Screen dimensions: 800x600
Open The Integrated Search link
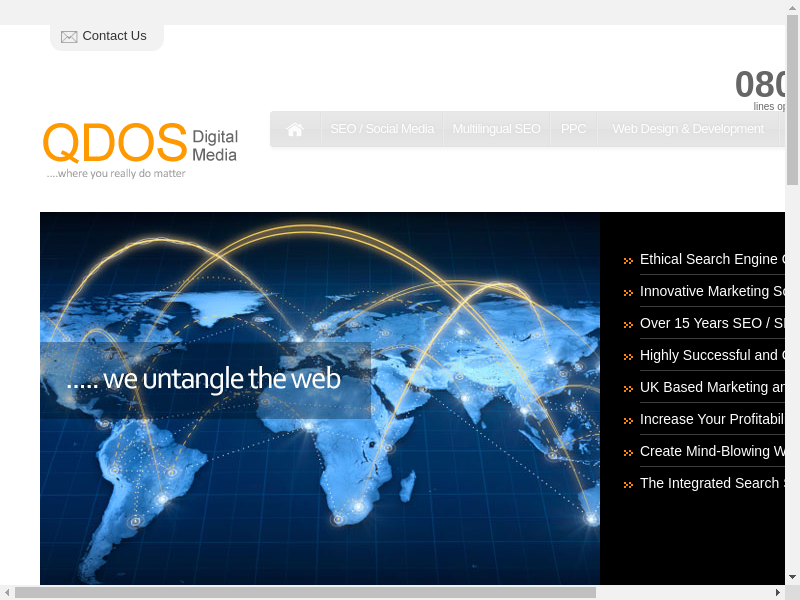(711, 483)
